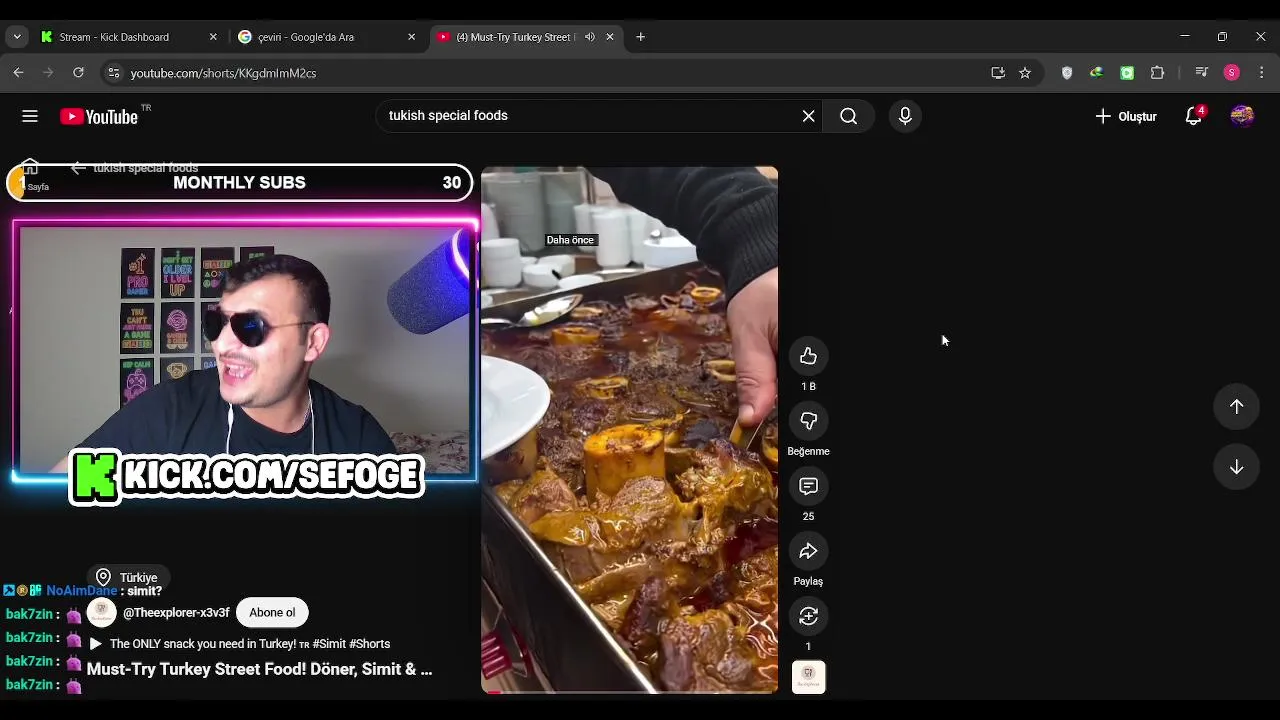Go to next Short with down arrow
The width and height of the screenshot is (1280, 720).
coord(1236,467)
